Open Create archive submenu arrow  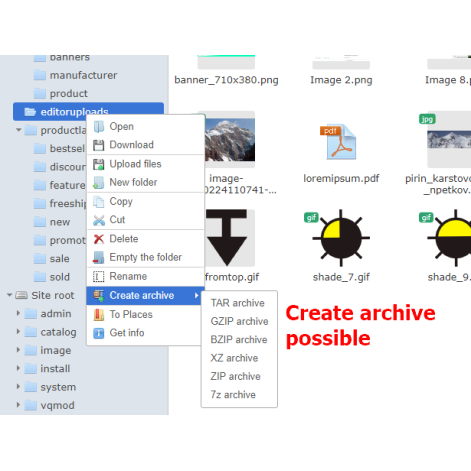pyautogui.click(x=197, y=295)
